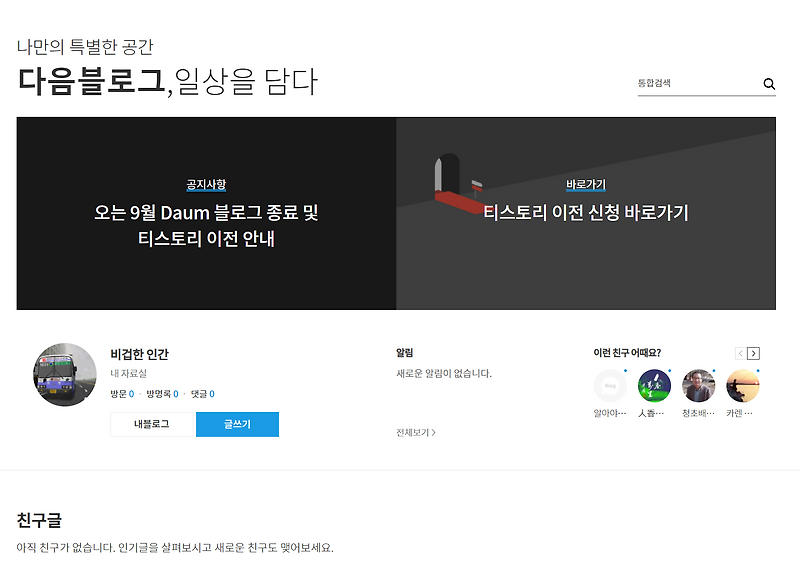800x567 pixels.
Task: Open the bus profile picture
Action: pyautogui.click(x=65, y=375)
